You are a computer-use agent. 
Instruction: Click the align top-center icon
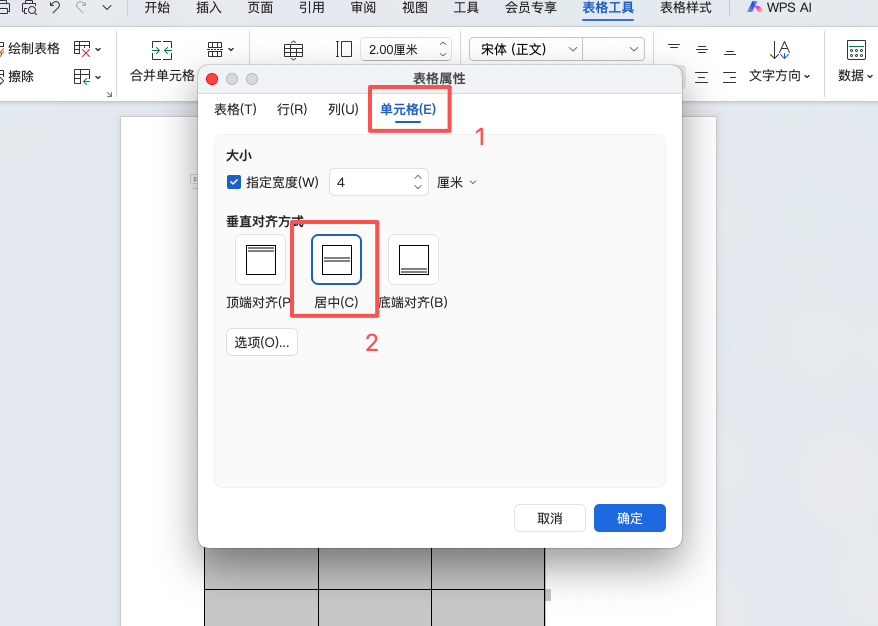pyautogui.click(x=702, y=49)
